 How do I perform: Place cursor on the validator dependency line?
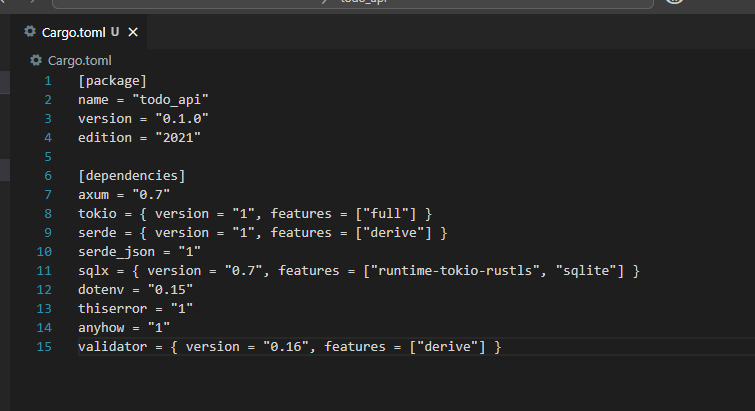pyautogui.click(x=289, y=347)
